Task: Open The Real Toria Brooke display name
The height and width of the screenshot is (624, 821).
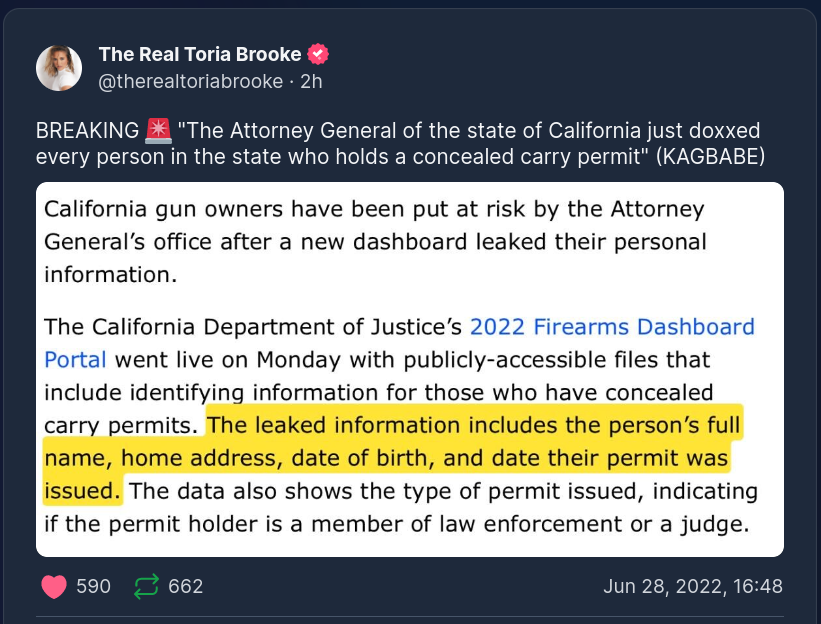Action: (200, 54)
